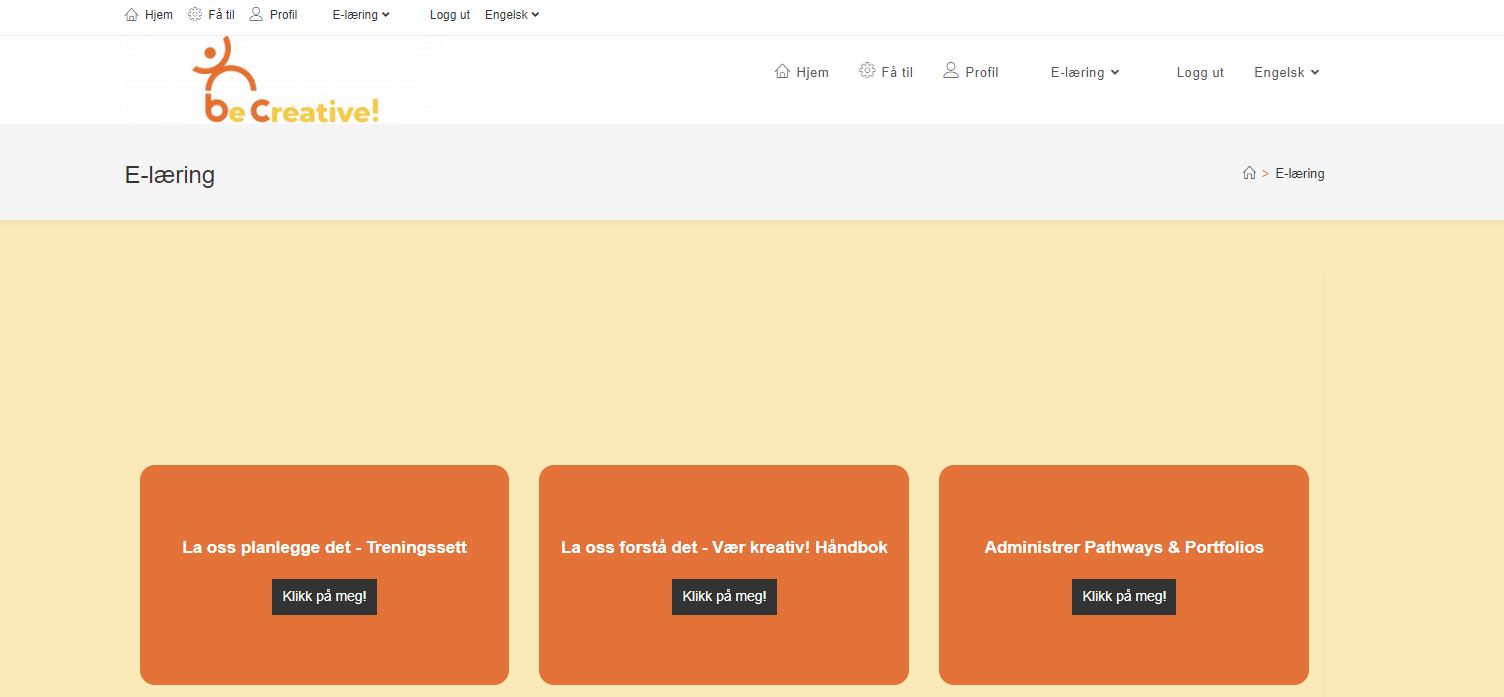The width and height of the screenshot is (1504, 697).
Task: Click the E-læring page heading
Action: (x=170, y=175)
